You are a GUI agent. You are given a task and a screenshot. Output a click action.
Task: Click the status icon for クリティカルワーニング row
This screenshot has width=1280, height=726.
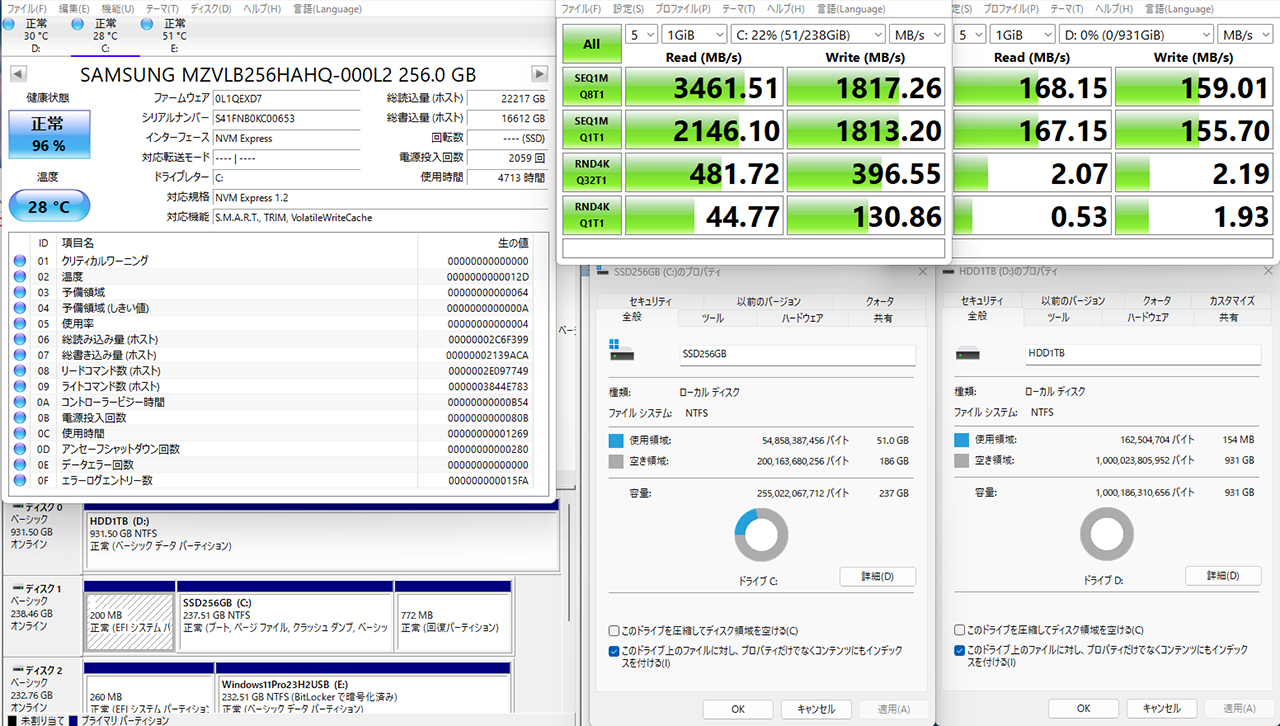click(20, 261)
